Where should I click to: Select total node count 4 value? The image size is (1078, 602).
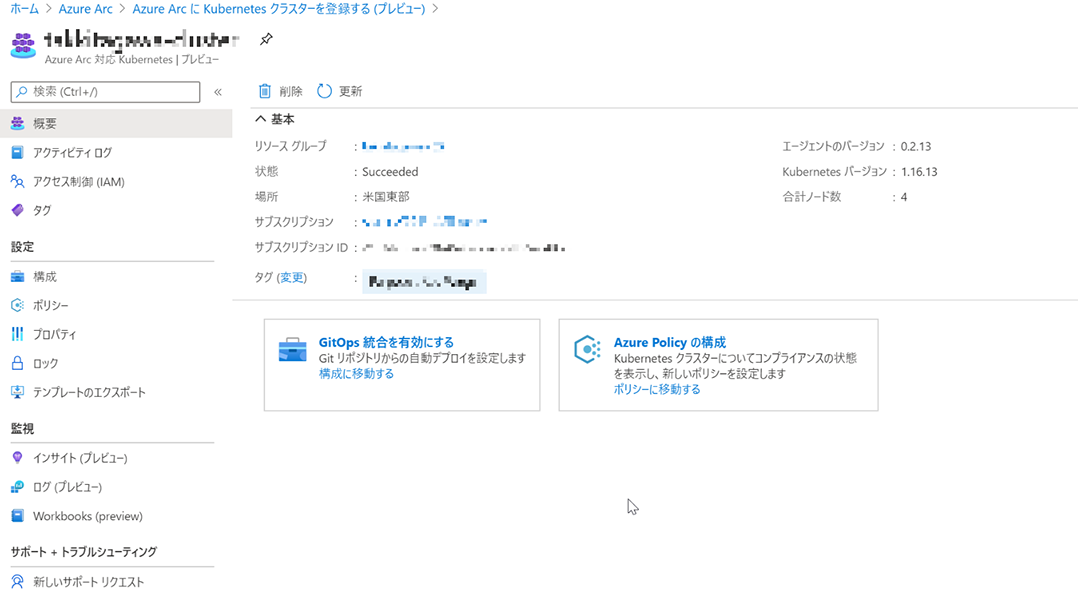[904, 197]
